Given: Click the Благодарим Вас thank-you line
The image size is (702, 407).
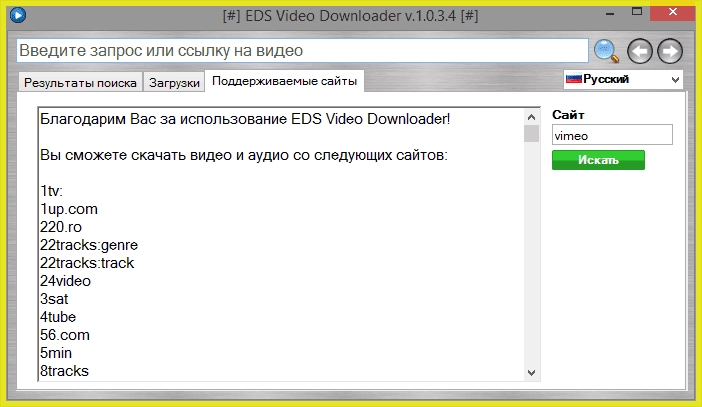Looking at the screenshot, I should pyautogui.click(x=245, y=119).
